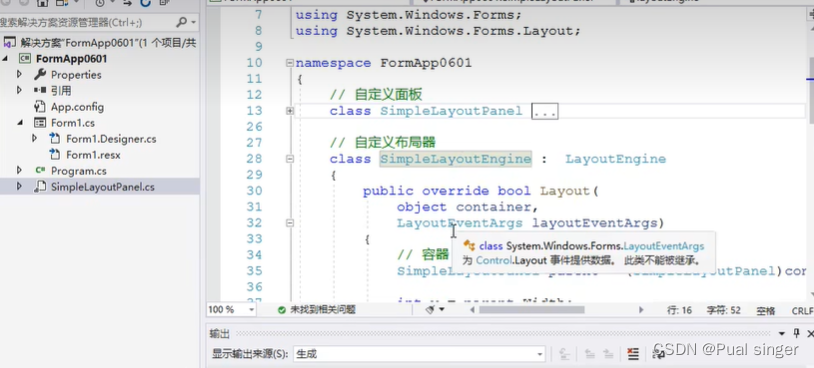Select App.config in Solution Explorer

77,107
